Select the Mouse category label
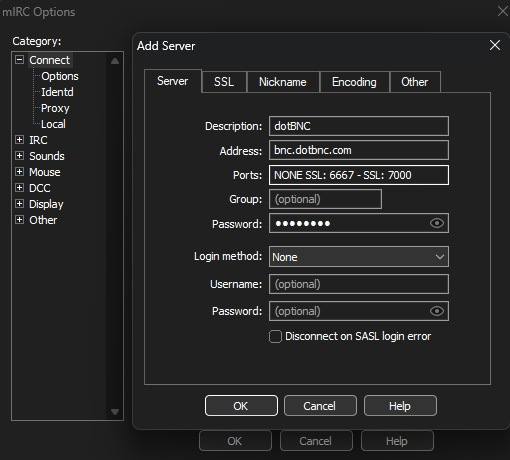The image size is (510, 460). [x=45, y=172]
